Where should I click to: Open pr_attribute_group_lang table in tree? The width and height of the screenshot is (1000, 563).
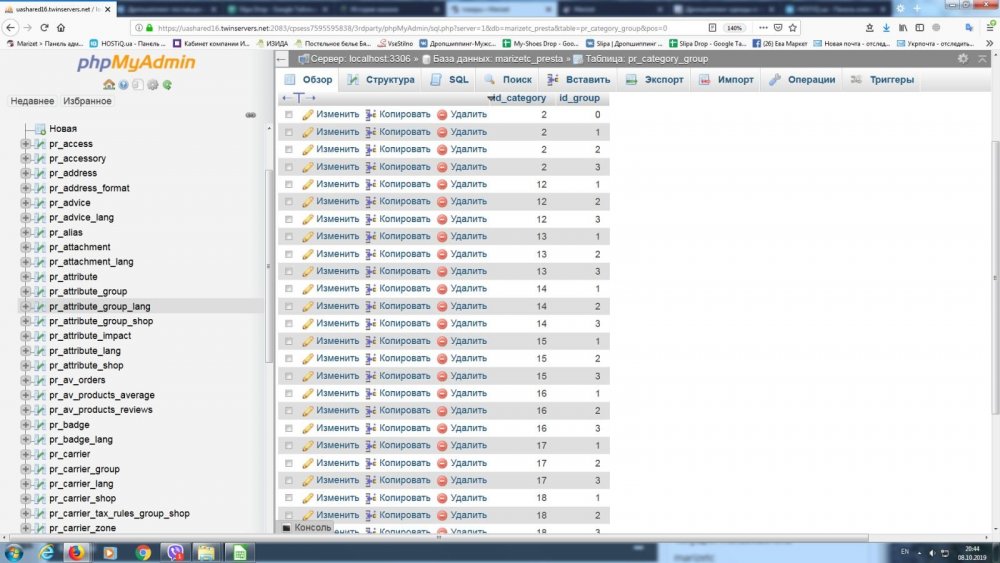coord(99,307)
